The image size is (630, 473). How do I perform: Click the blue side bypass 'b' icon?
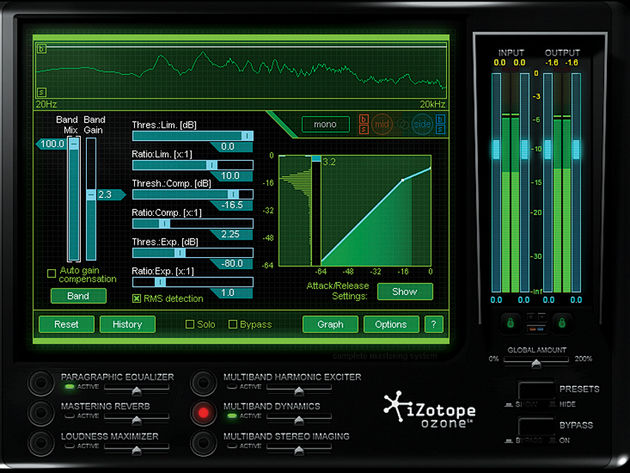tap(440, 119)
